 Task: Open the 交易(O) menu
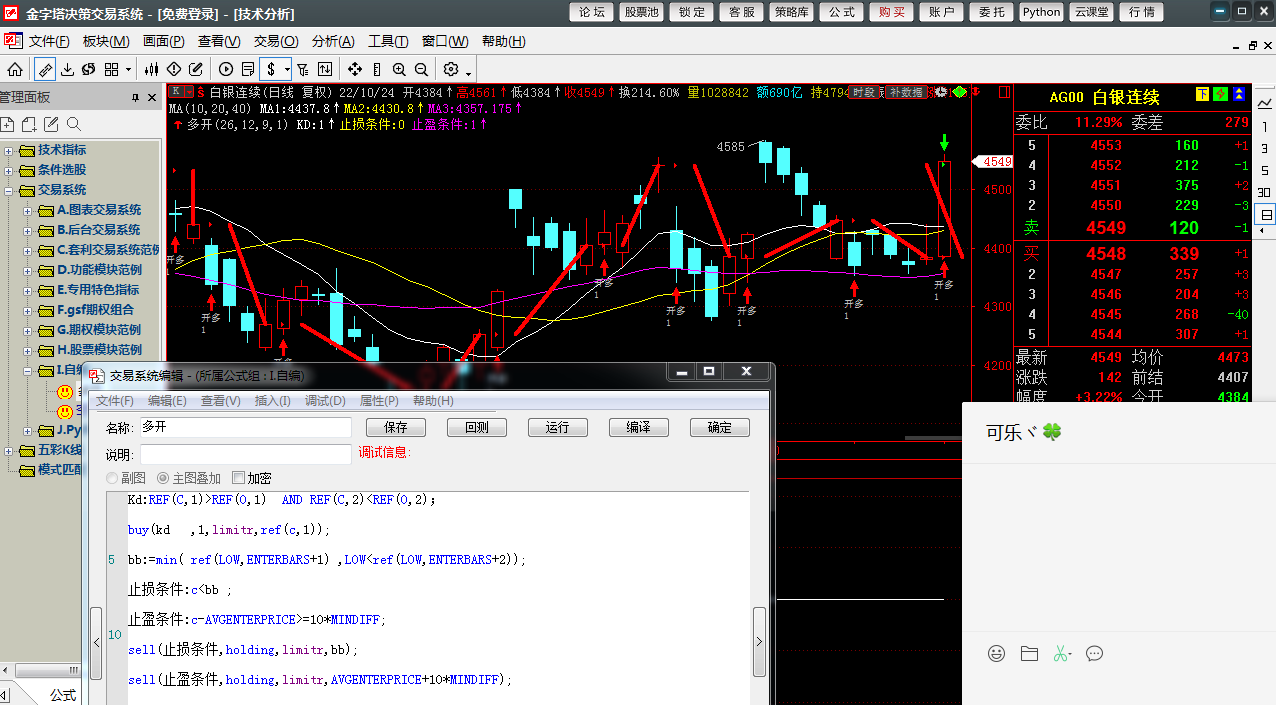[x=276, y=41]
